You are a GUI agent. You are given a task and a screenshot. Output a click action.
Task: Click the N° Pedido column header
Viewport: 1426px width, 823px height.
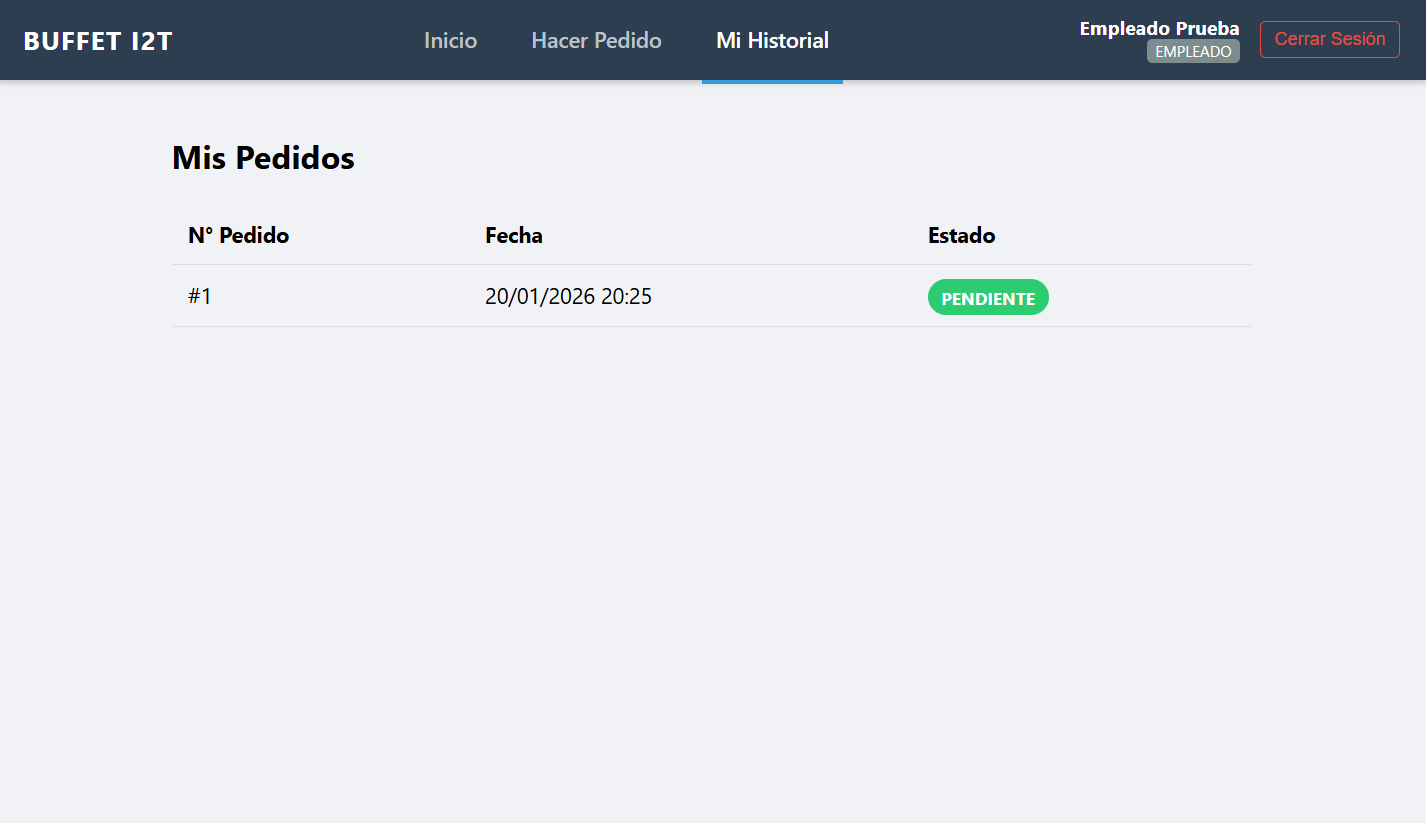(238, 236)
